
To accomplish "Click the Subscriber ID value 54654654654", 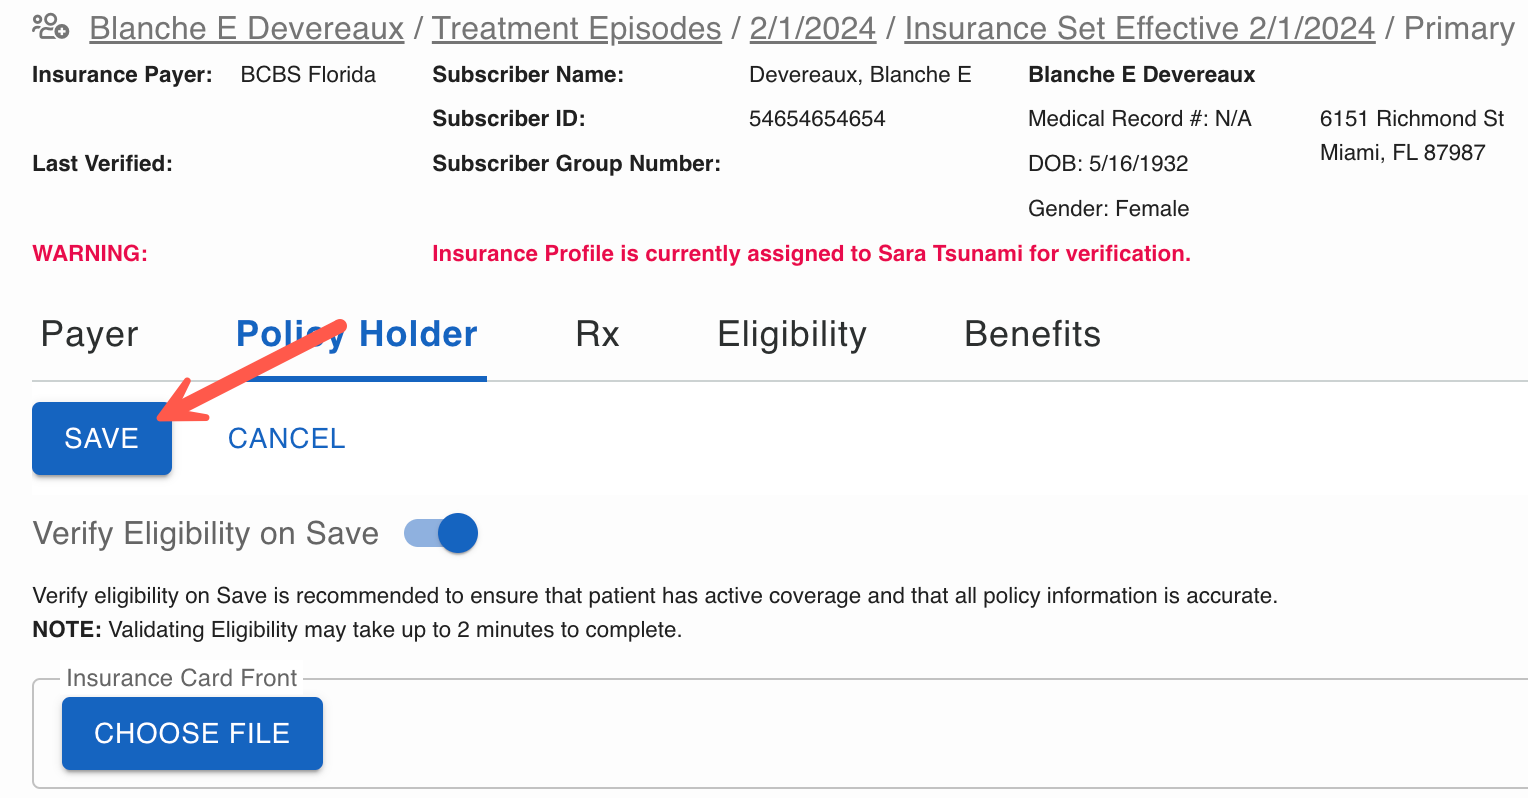I will (817, 119).
